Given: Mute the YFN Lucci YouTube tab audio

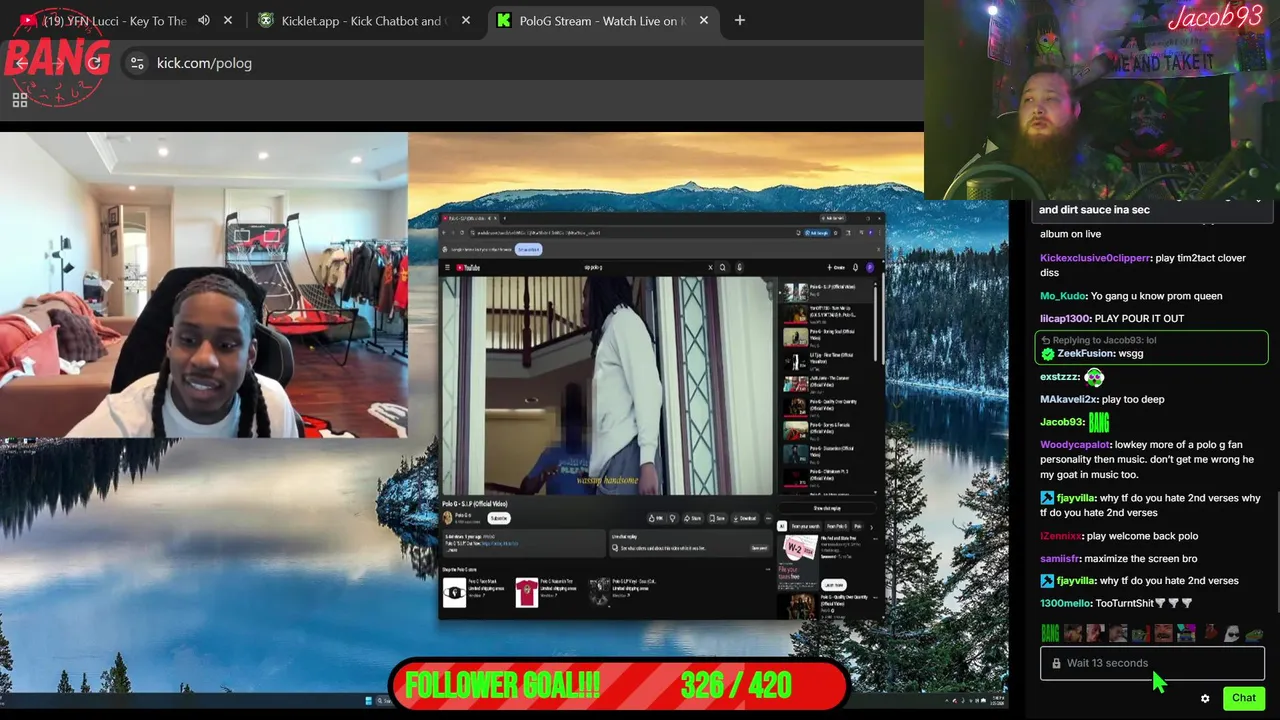Looking at the screenshot, I should point(204,20).
